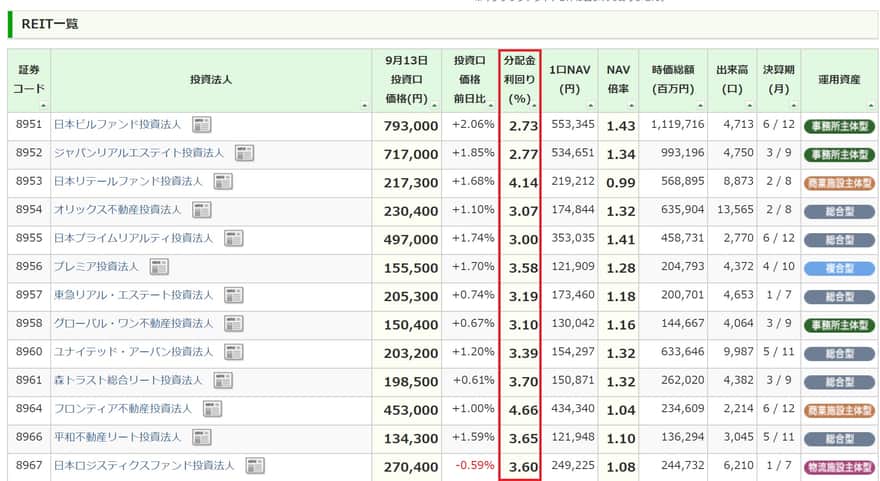880x481 pixels.
Task: Open news icon for 日本ビルファンド投資法人
Action: click(x=201, y=125)
